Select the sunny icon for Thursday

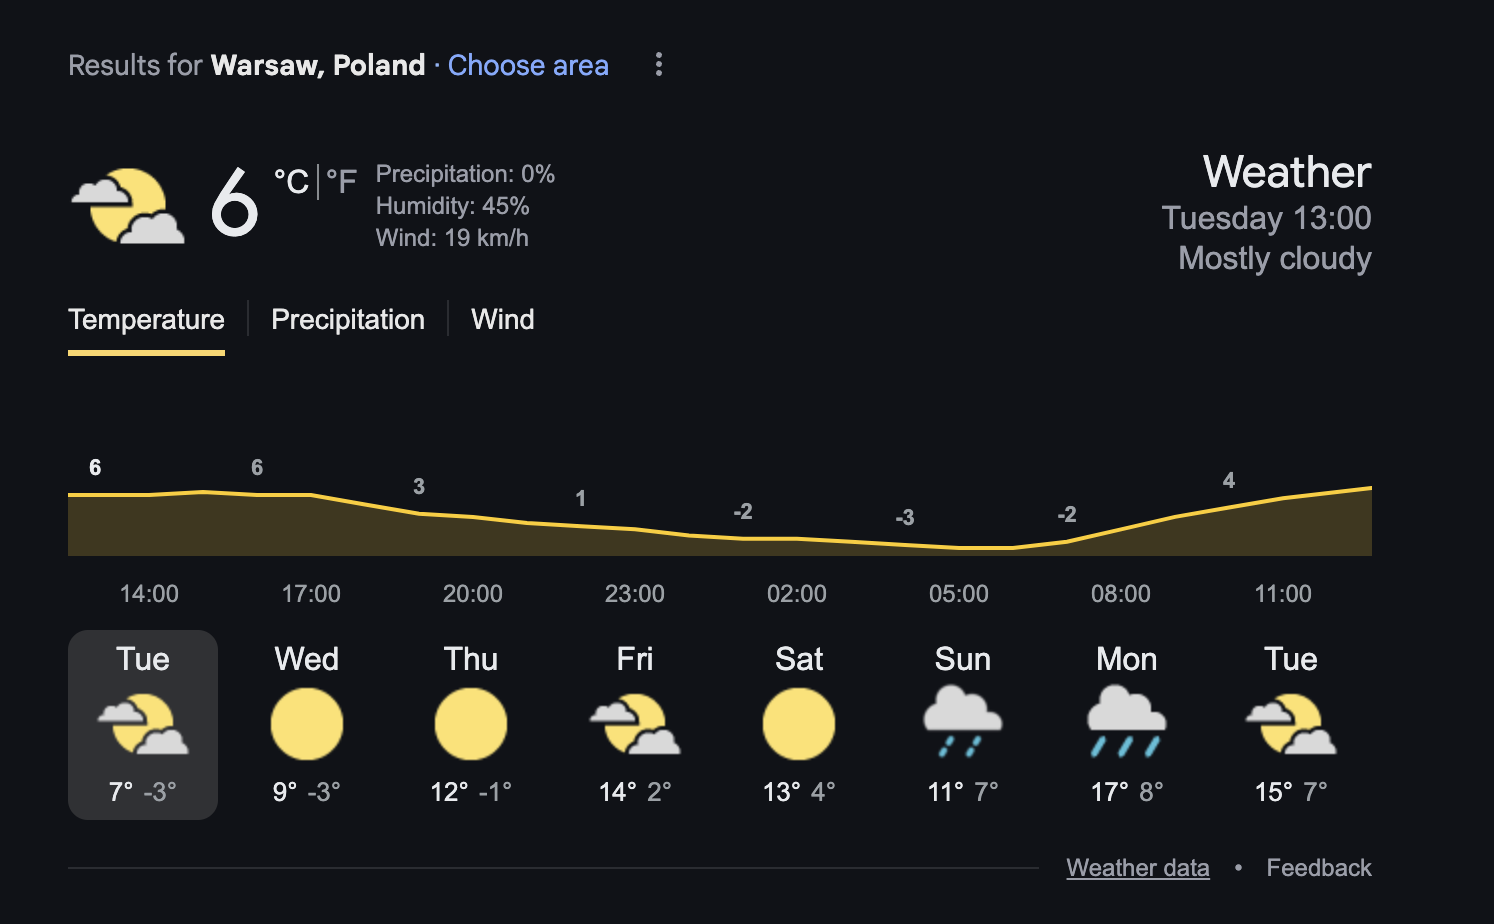click(471, 724)
